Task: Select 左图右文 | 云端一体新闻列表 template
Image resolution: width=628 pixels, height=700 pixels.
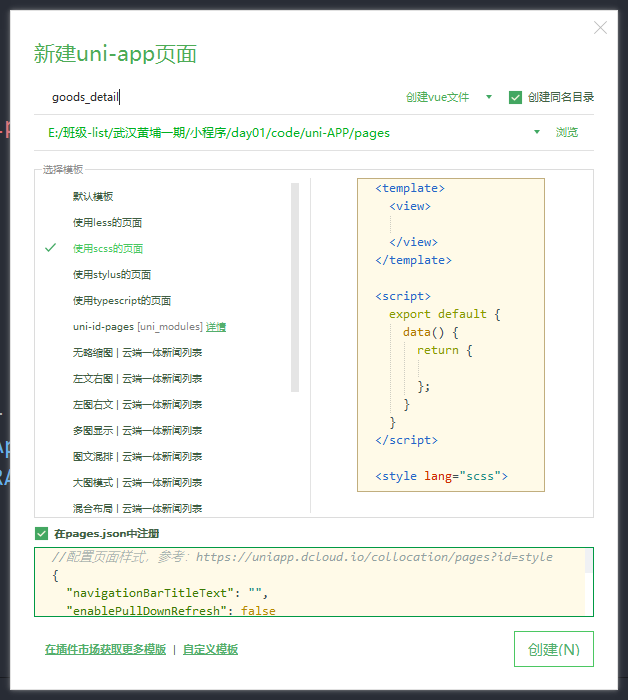Action: click(137, 404)
